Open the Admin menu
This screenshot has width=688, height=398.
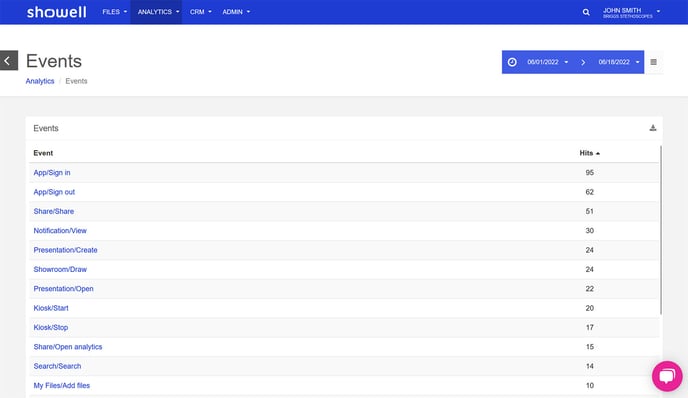coord(236,12)
